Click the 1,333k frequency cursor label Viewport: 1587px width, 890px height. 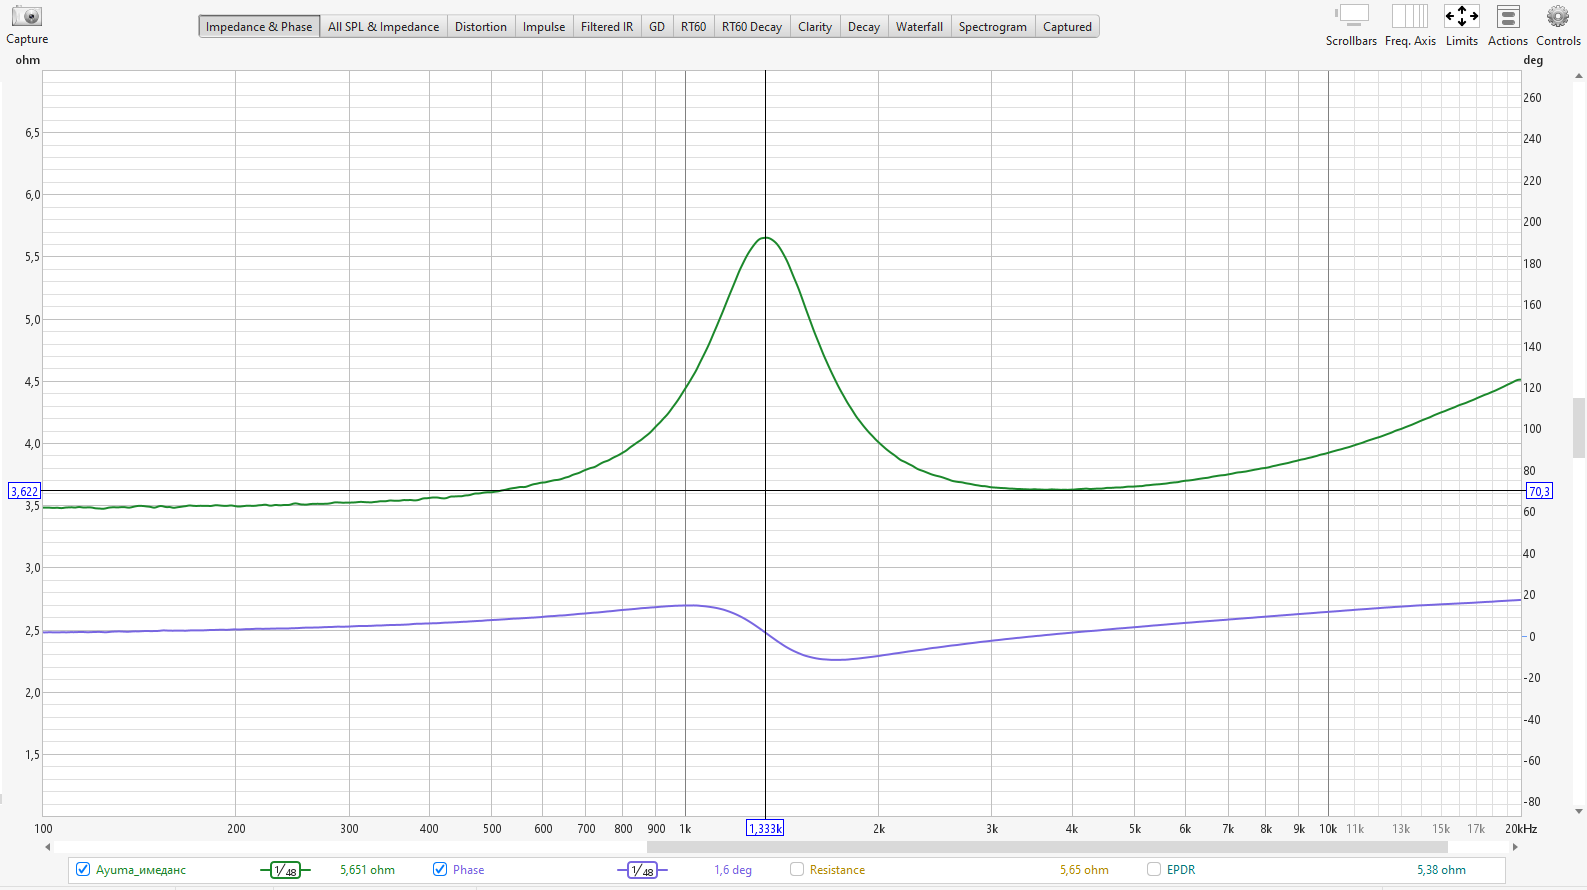765,828
